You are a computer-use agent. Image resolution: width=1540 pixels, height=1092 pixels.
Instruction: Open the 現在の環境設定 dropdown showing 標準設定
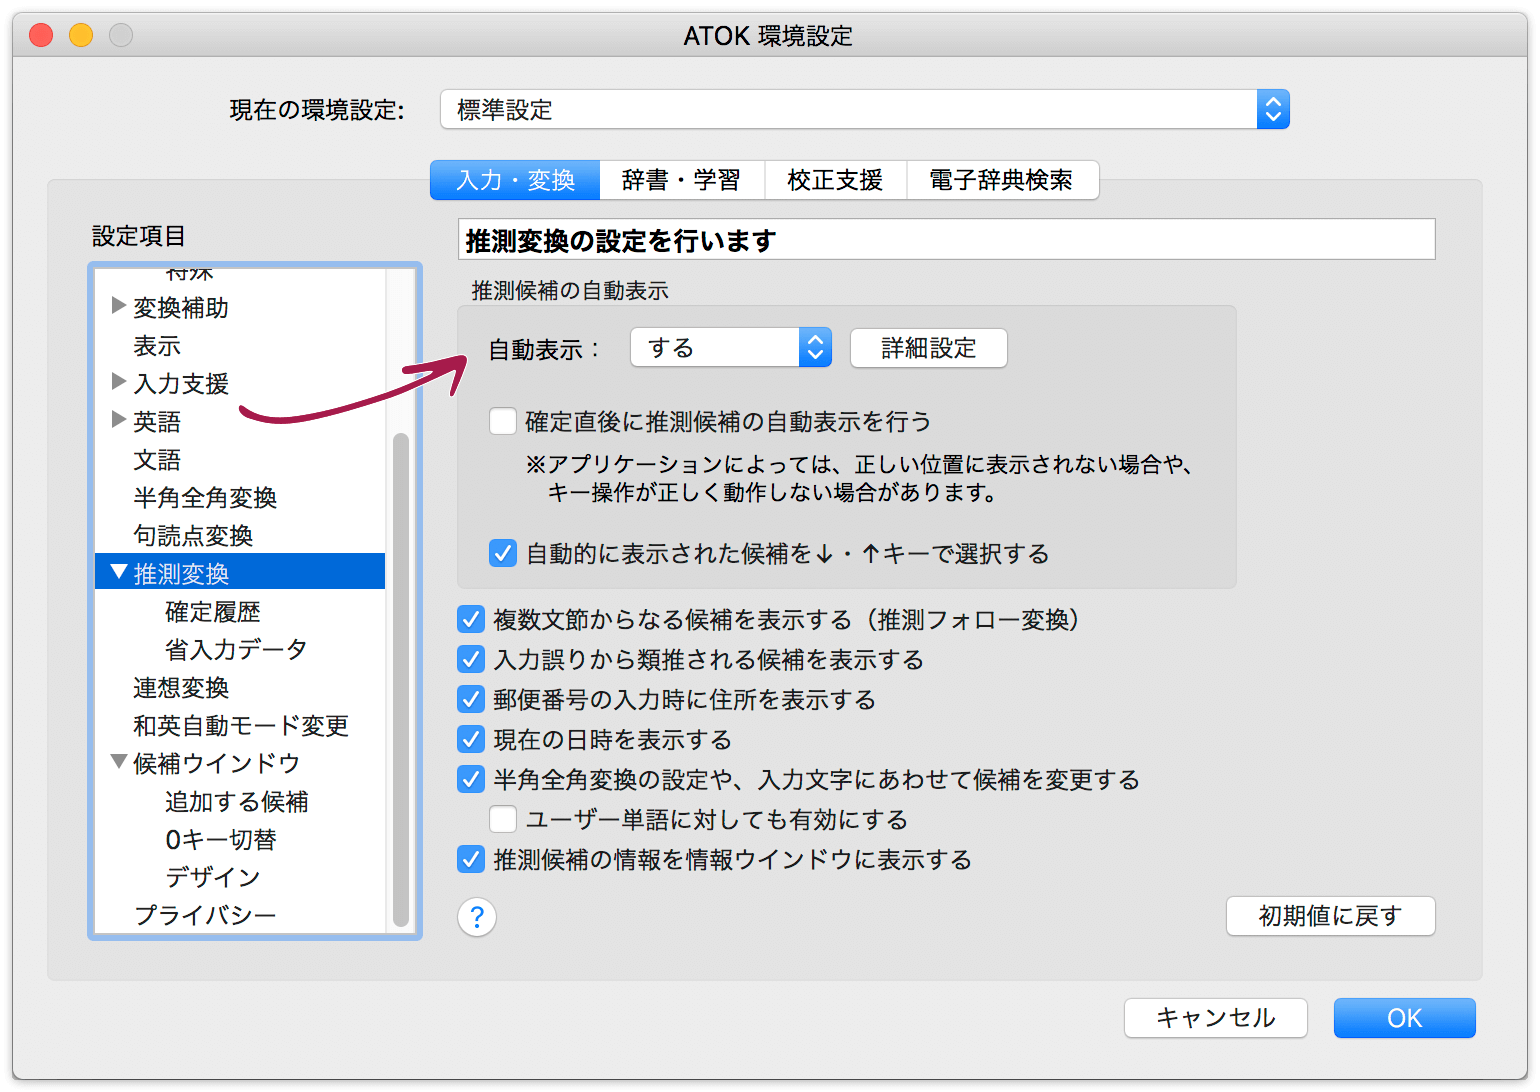[865, 109]
